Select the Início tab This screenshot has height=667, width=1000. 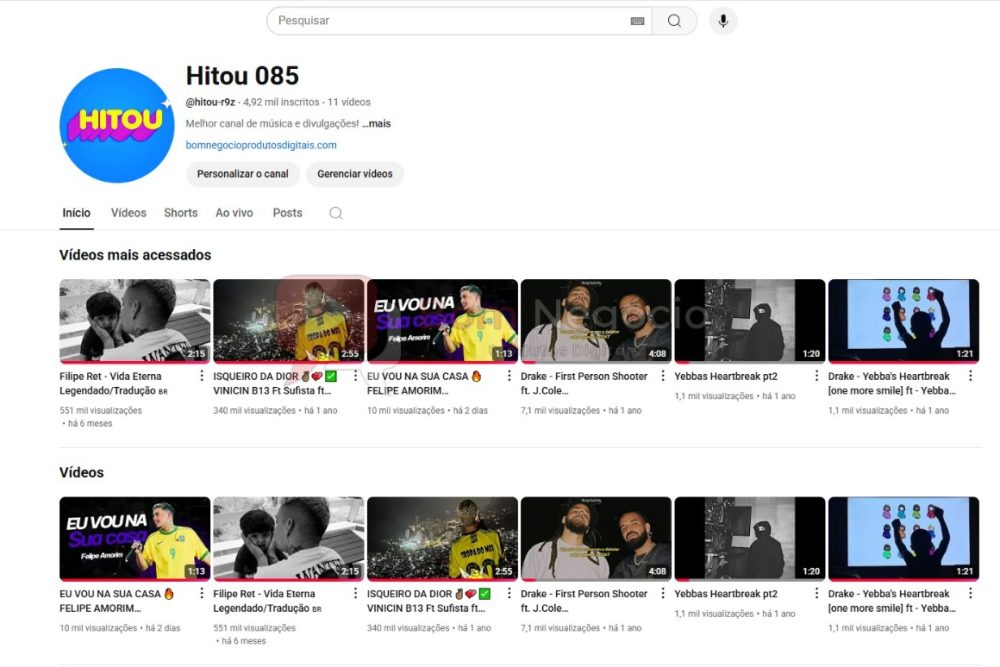click(x=77, y=213)
